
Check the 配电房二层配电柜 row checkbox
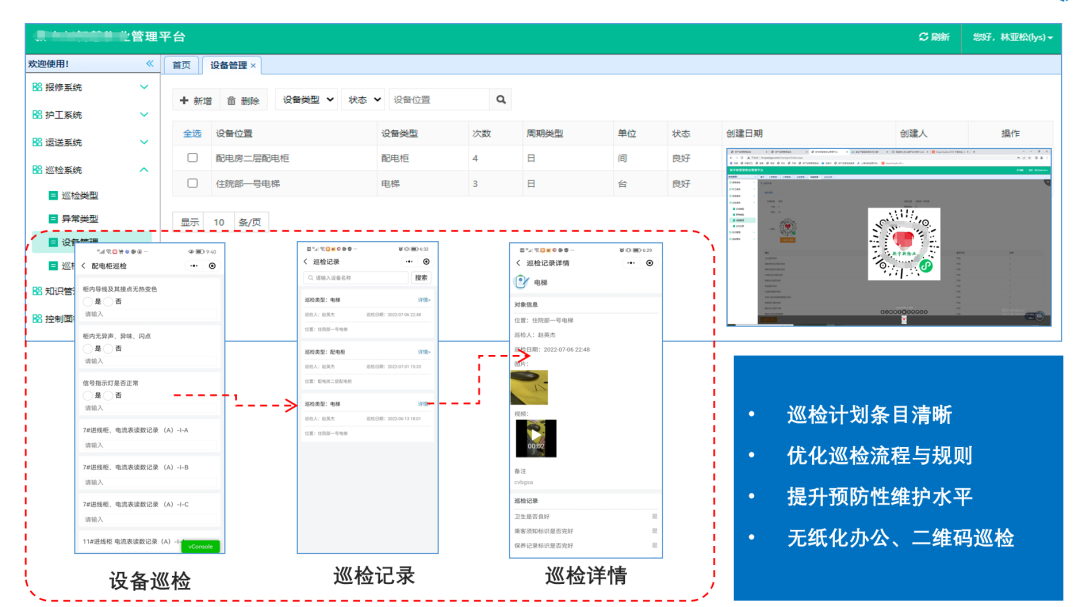click(192, 158)
